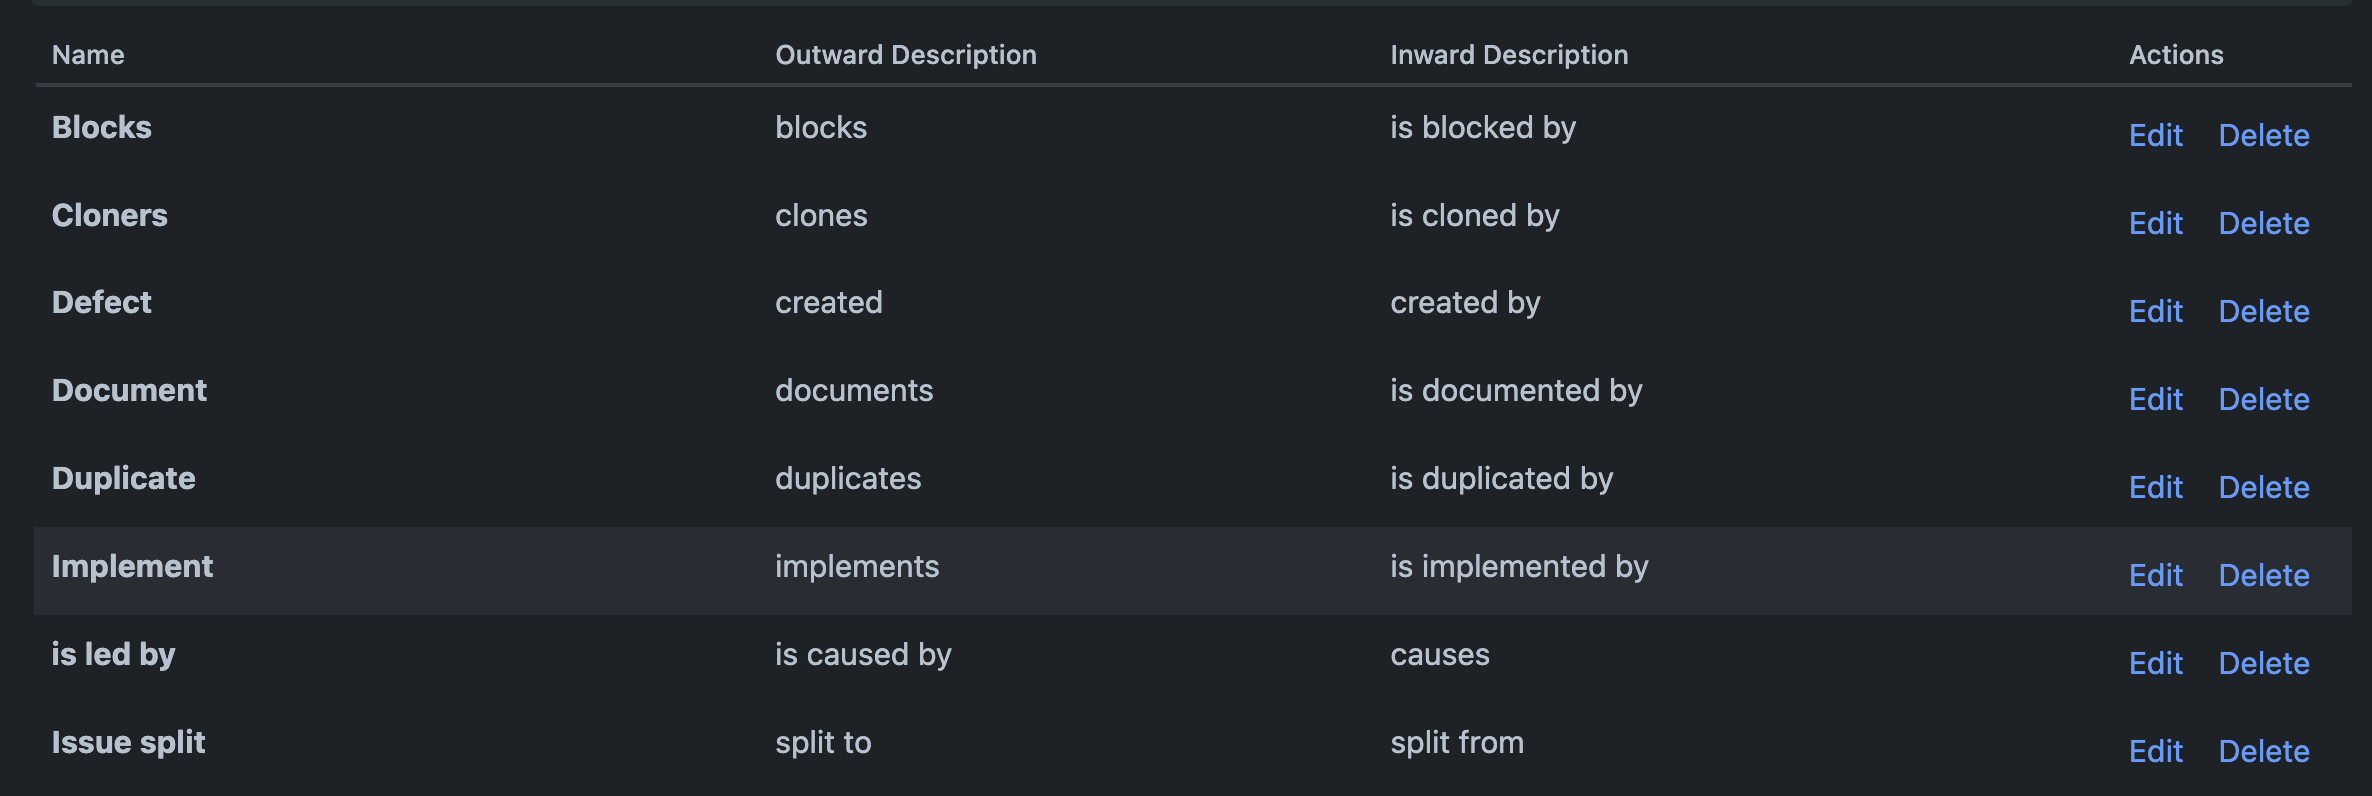
Task: Delete the Cloners link type
Action: pyautogui.click(x=2264, y=223)
